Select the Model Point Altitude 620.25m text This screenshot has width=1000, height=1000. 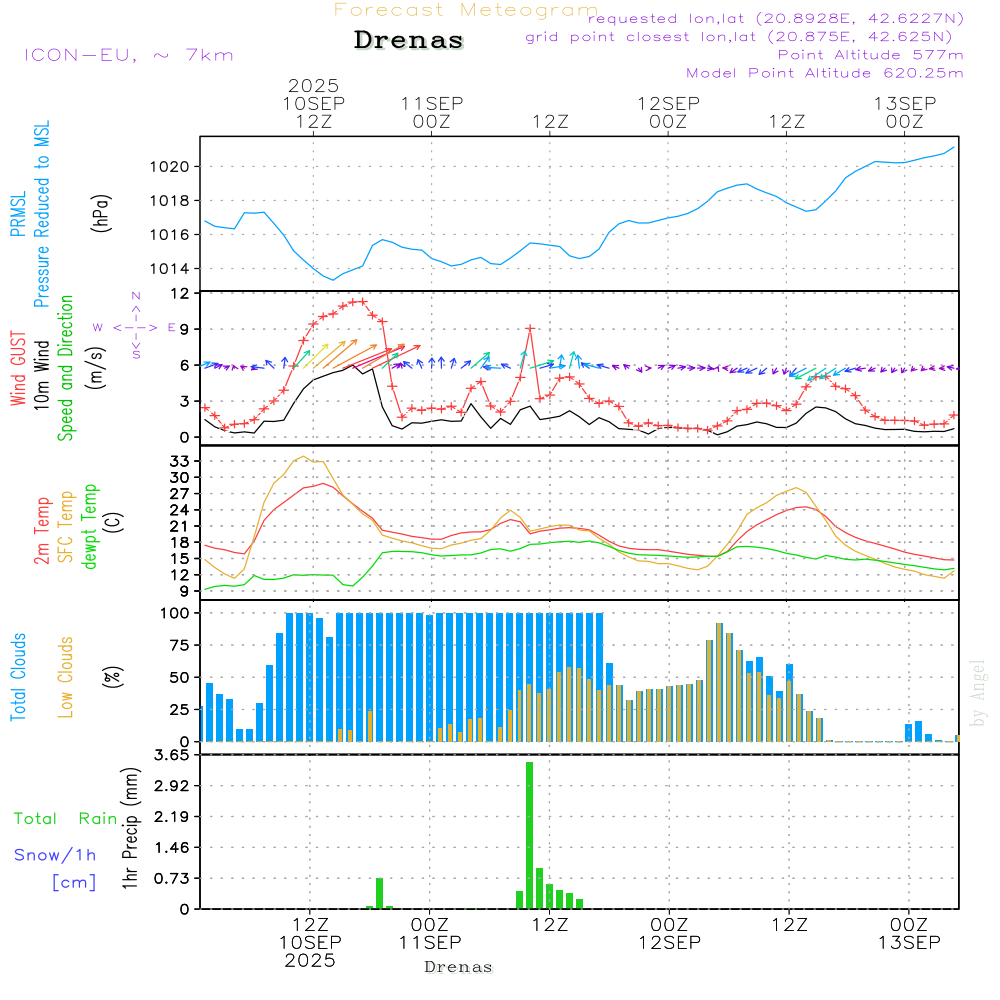point(824,73)
